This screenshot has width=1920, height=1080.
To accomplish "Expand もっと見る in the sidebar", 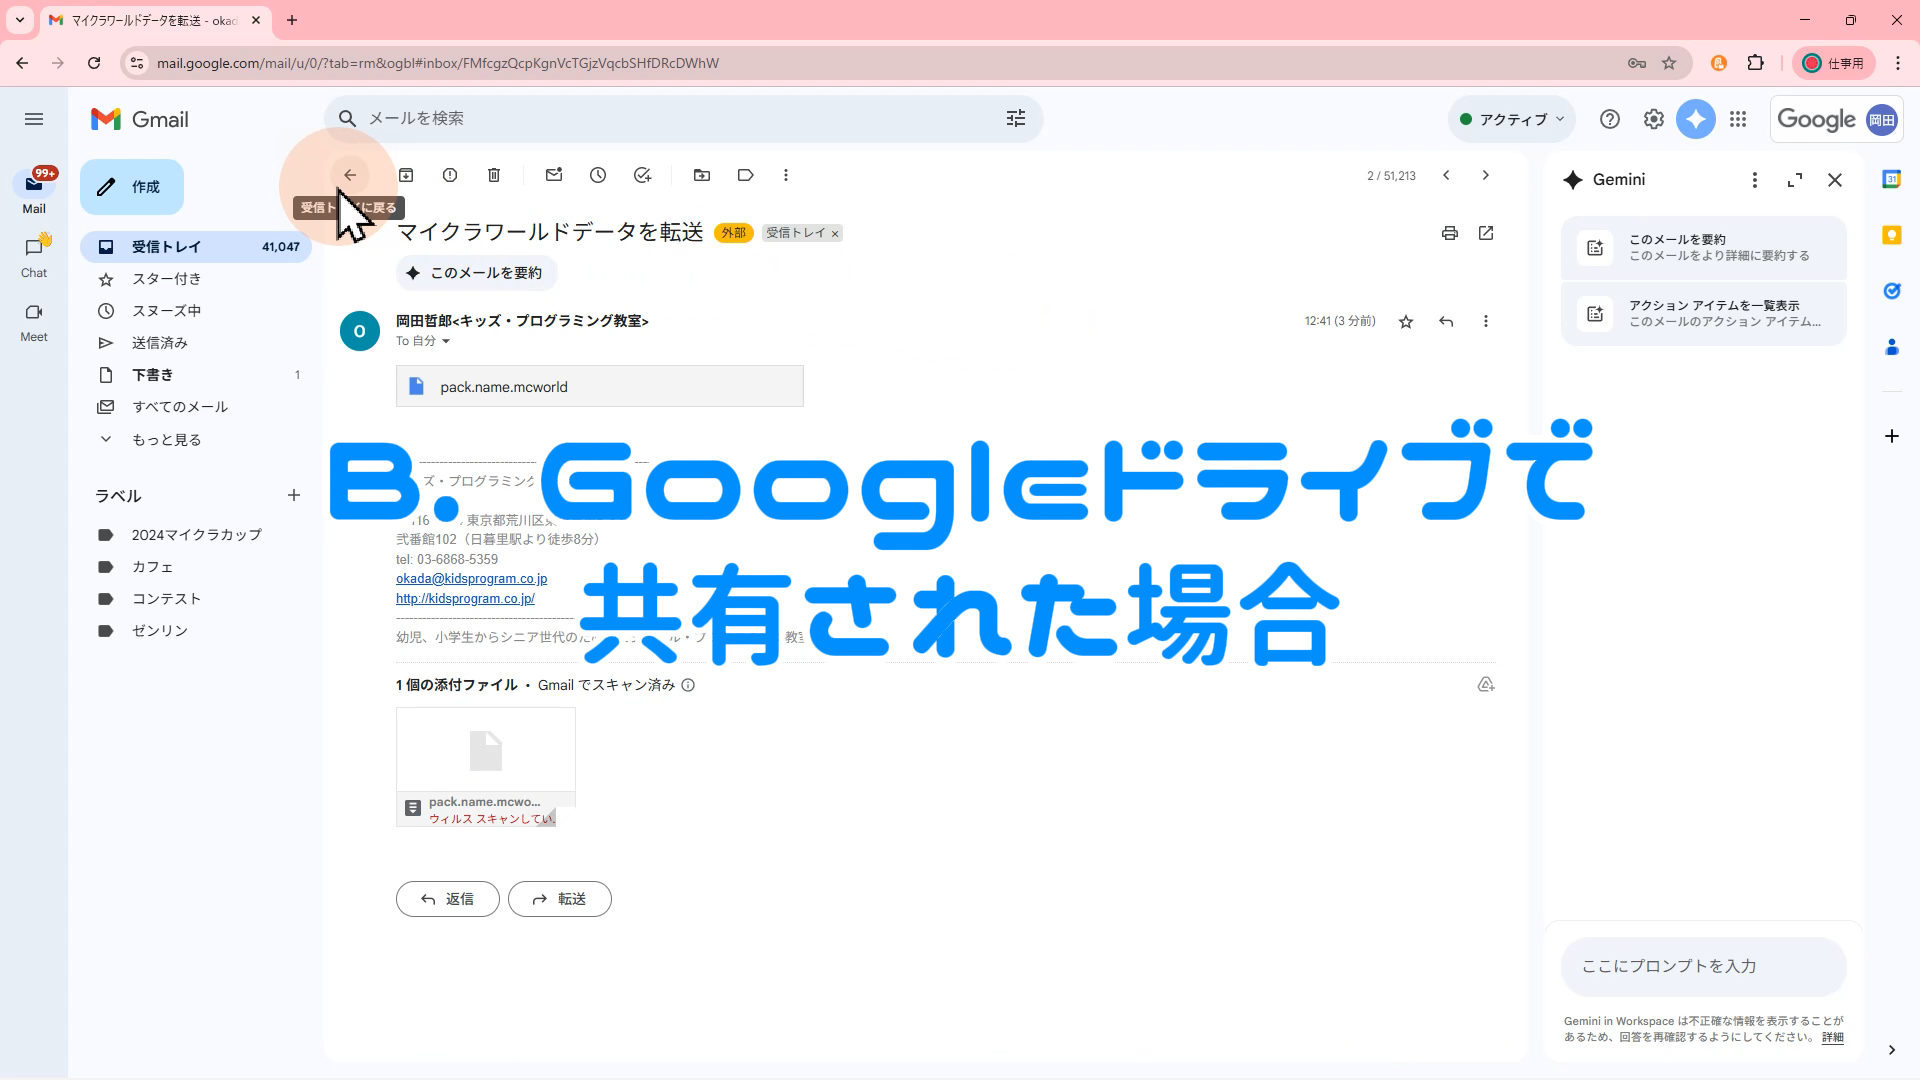I will 166,440.
